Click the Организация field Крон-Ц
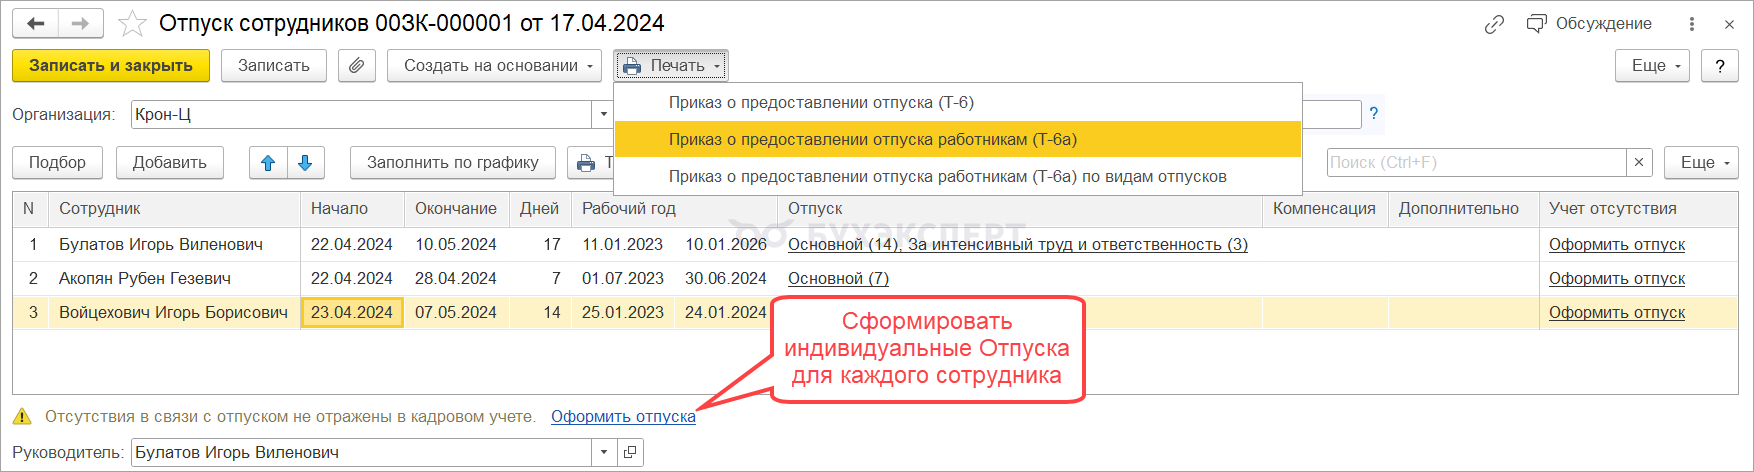The width and height of the screenshot is (1754, 472). click(362, 114)
